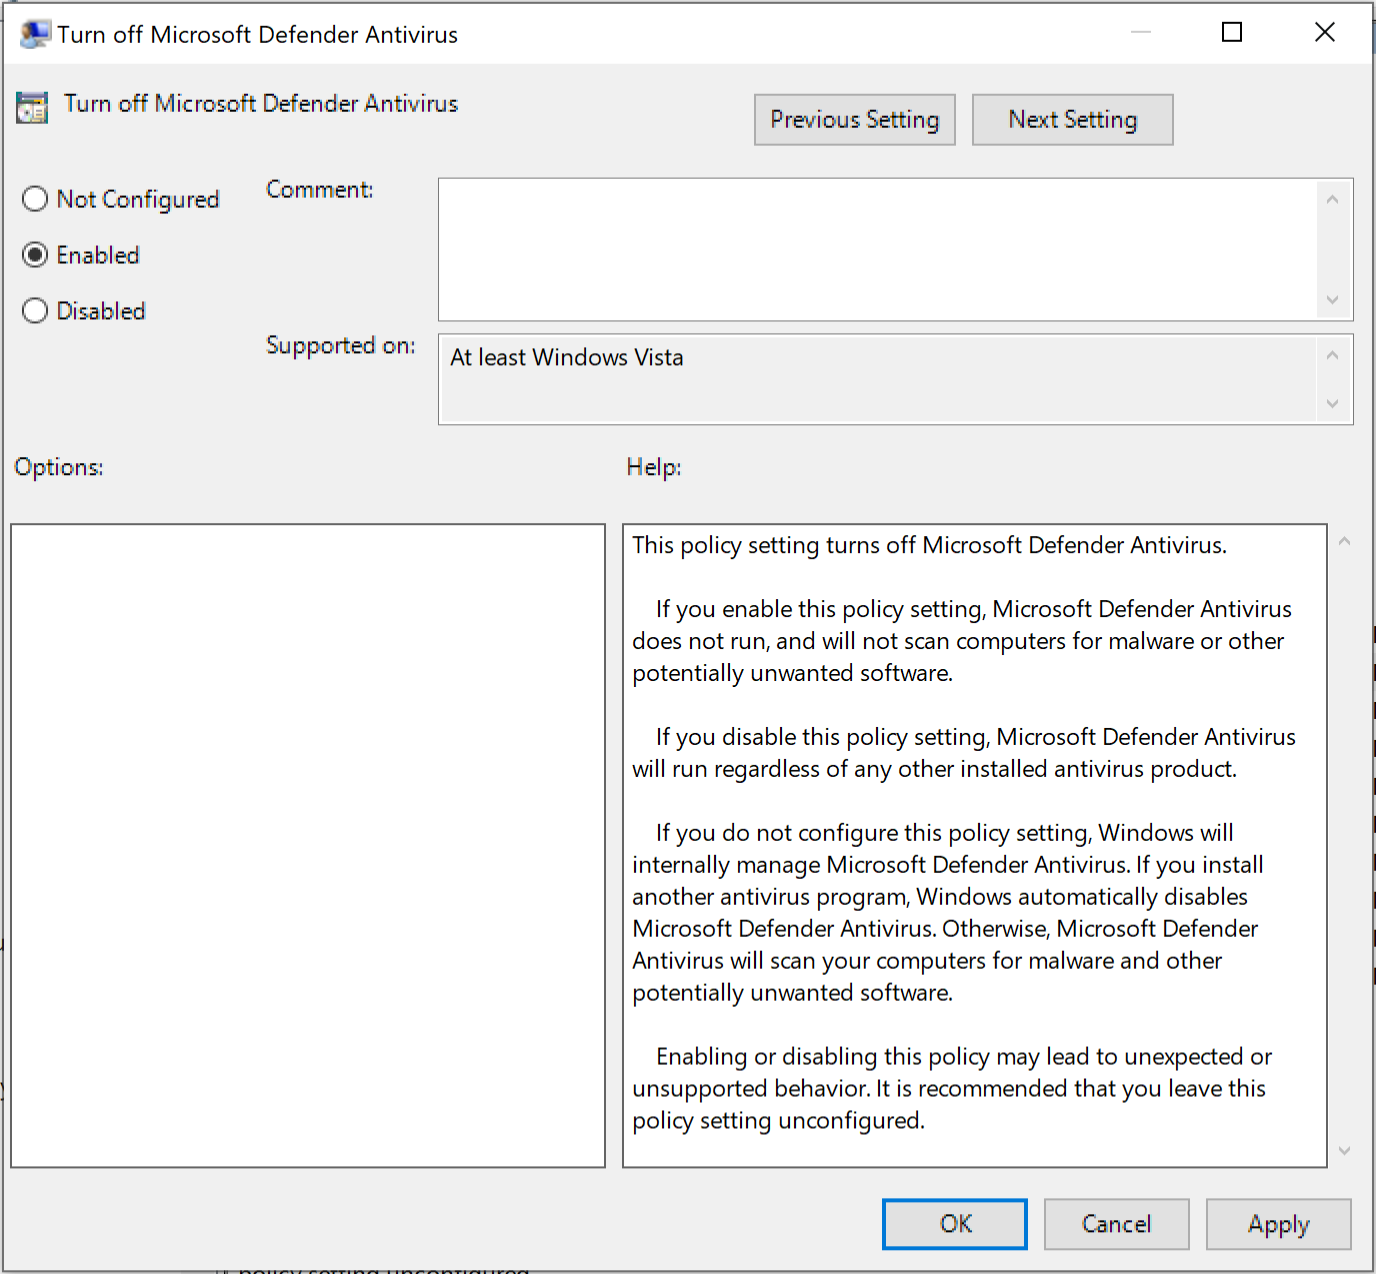Confirm changes with OK button
The height and width of the screenshot is (1274, 1376).
coord(955,1224)
